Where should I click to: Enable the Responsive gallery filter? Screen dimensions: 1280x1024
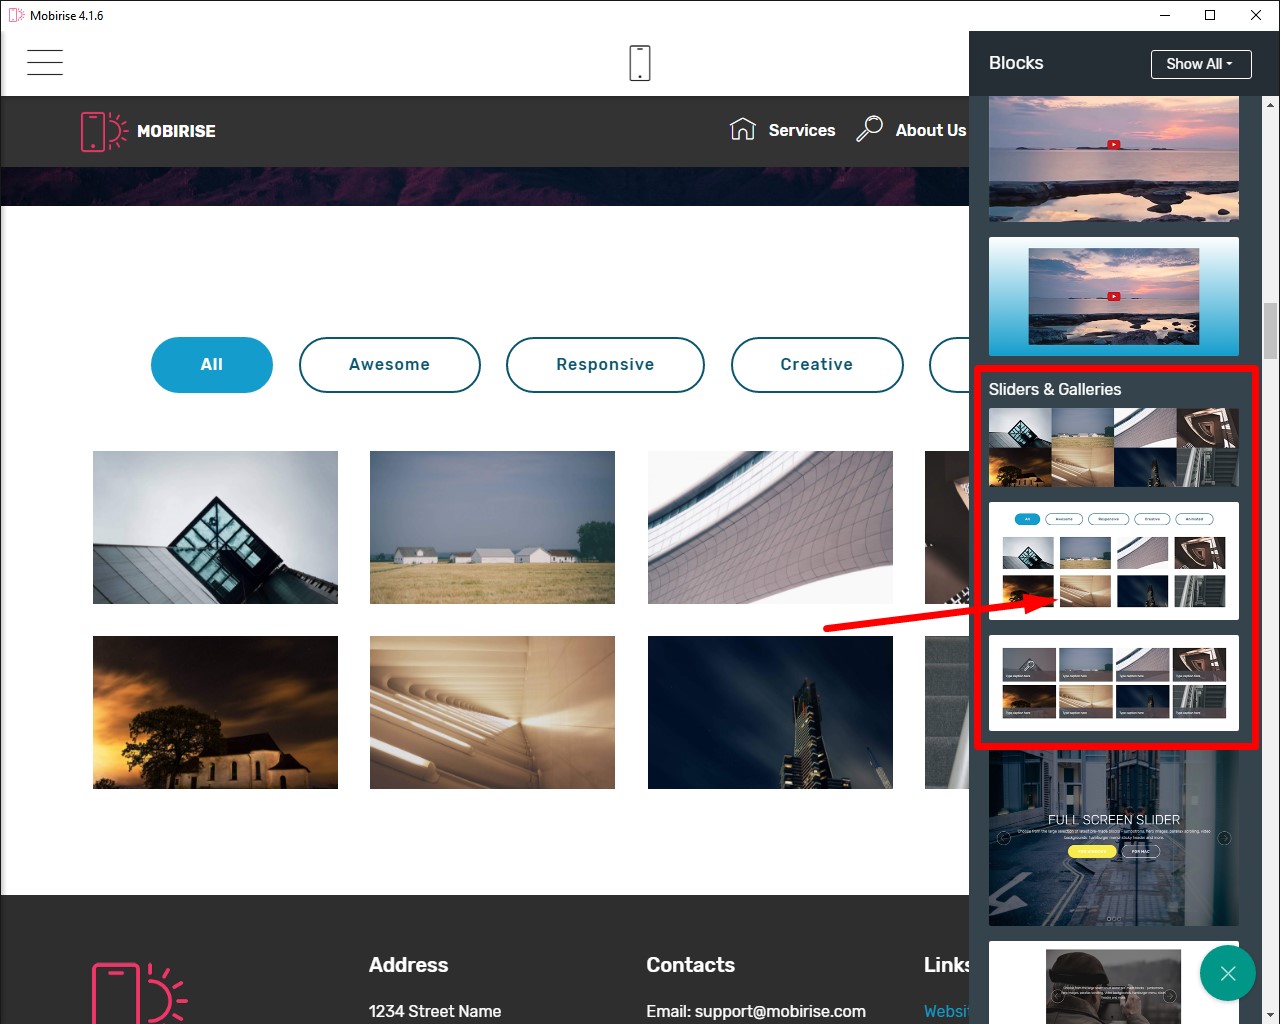605,364
